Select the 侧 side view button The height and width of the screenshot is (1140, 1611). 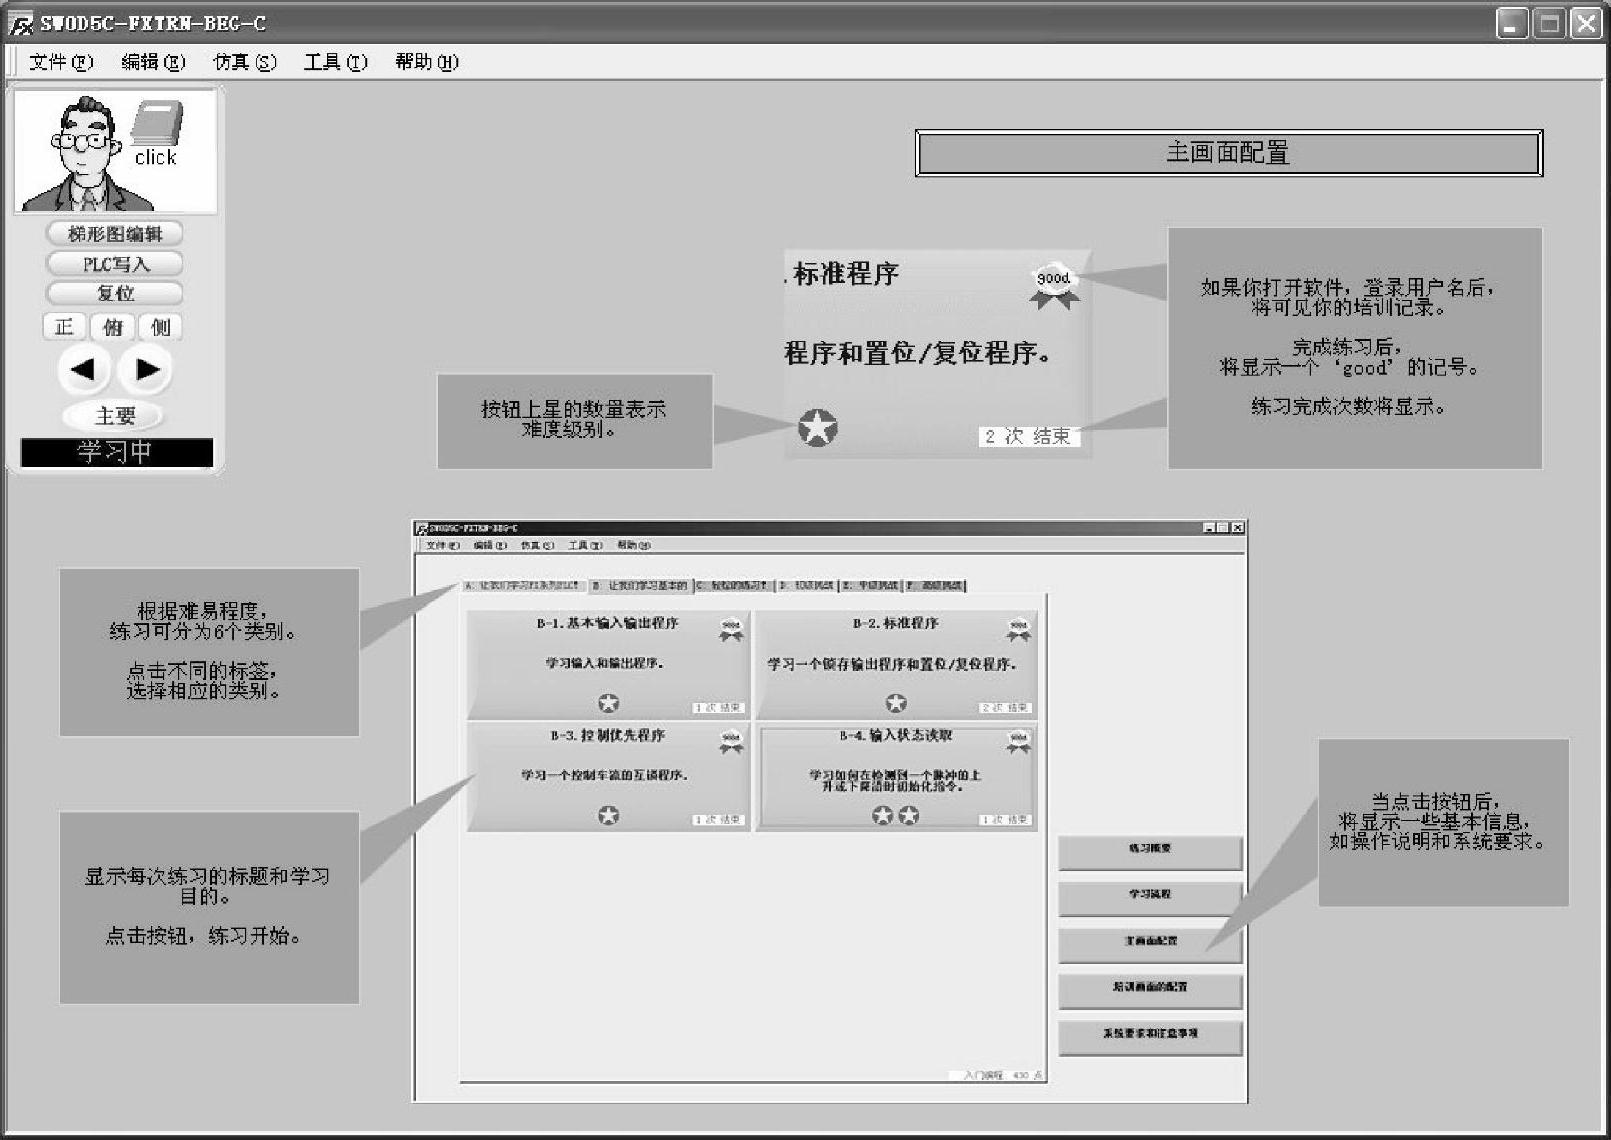(161, 327)
